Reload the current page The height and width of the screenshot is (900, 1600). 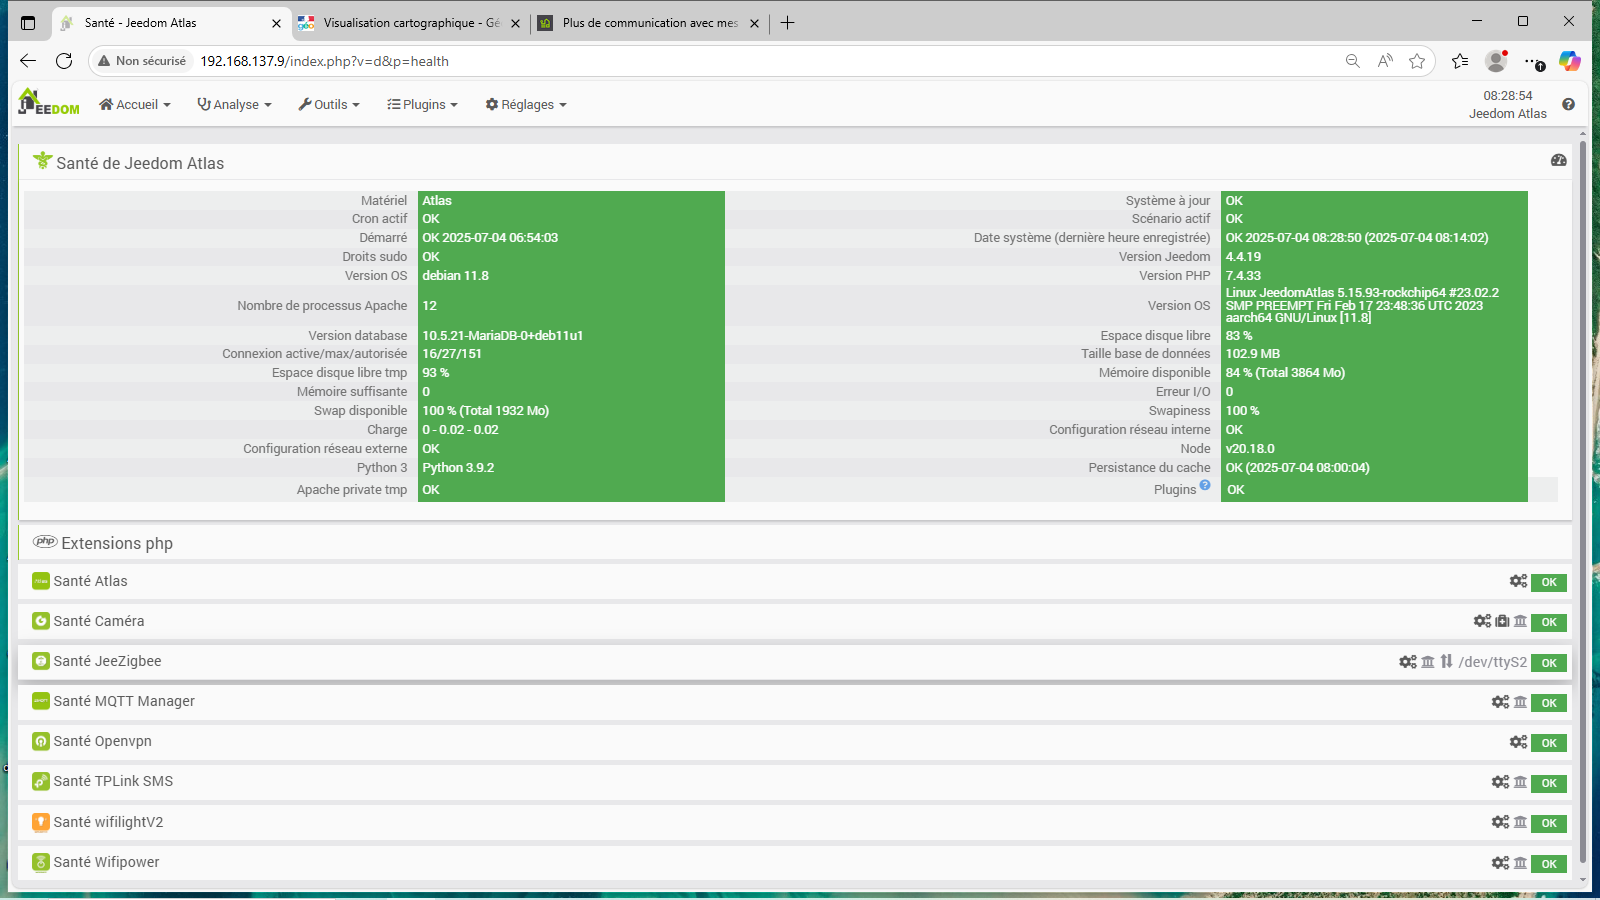pyautogui.click(x=64, y=61)
